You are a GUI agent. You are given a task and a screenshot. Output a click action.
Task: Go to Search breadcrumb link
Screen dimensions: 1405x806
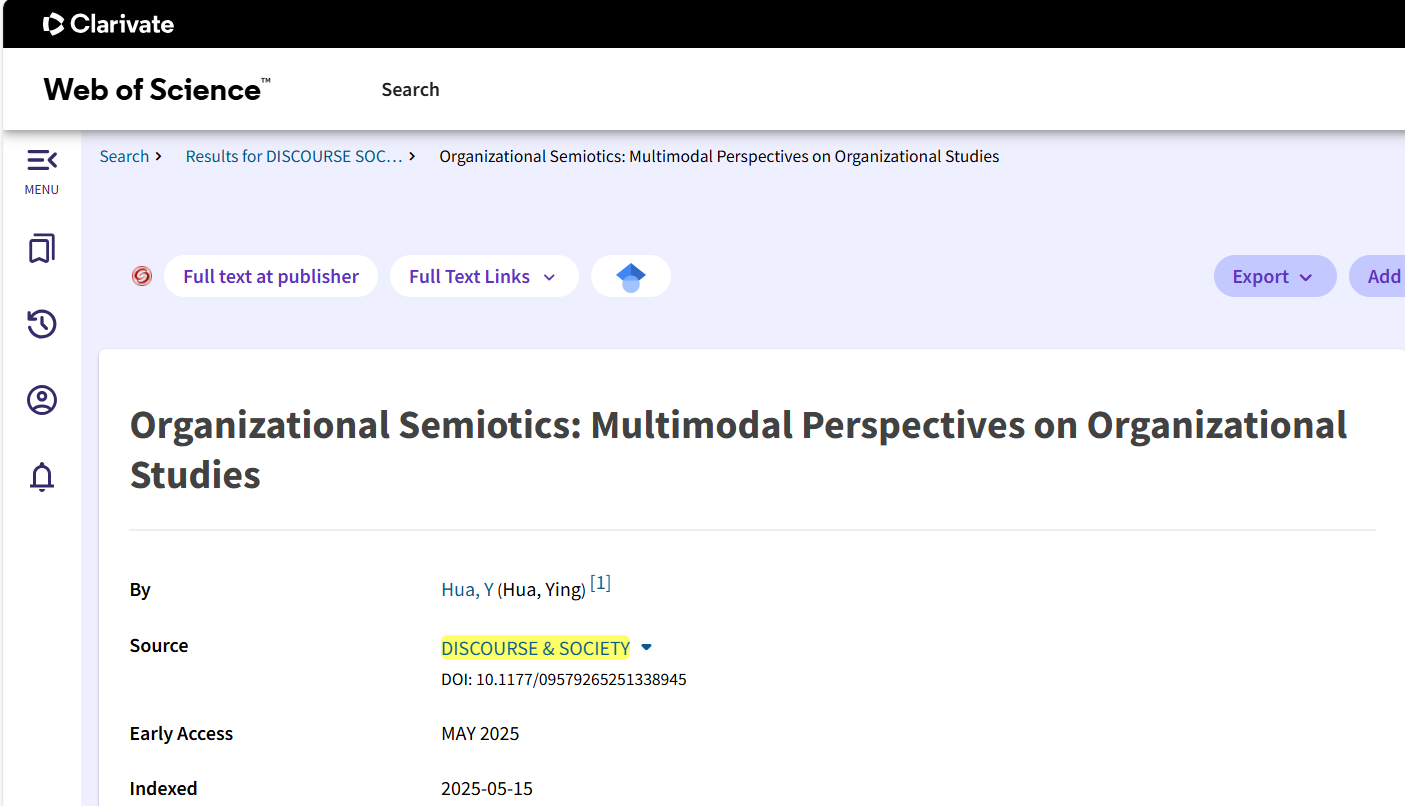[x=124, y=156]
